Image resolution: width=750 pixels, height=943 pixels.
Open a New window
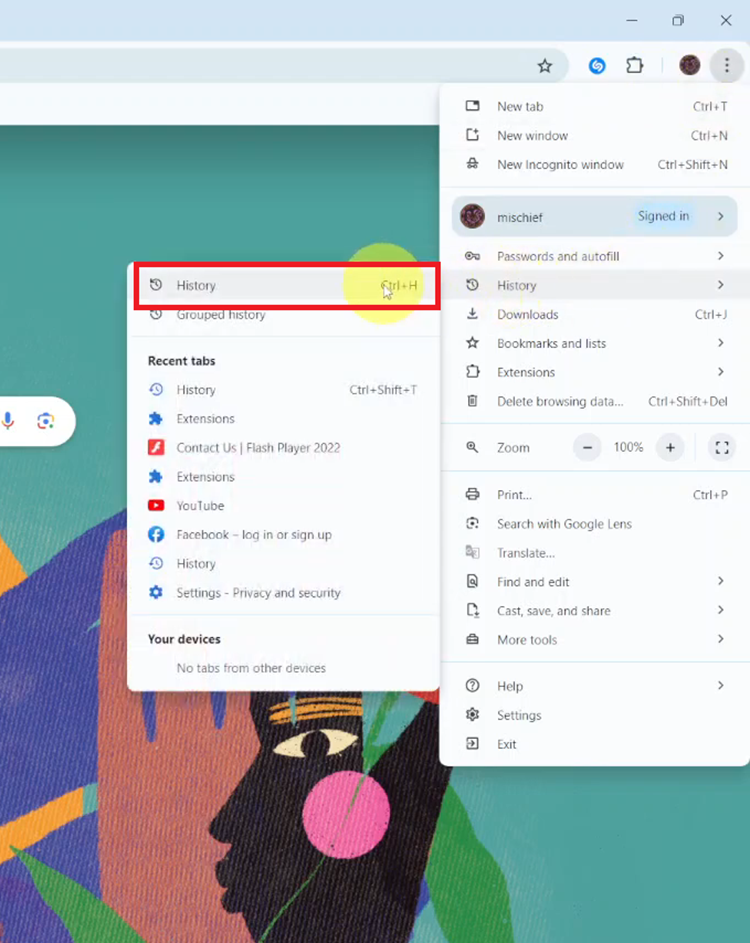pyautogui.click(x=595, y=135)
